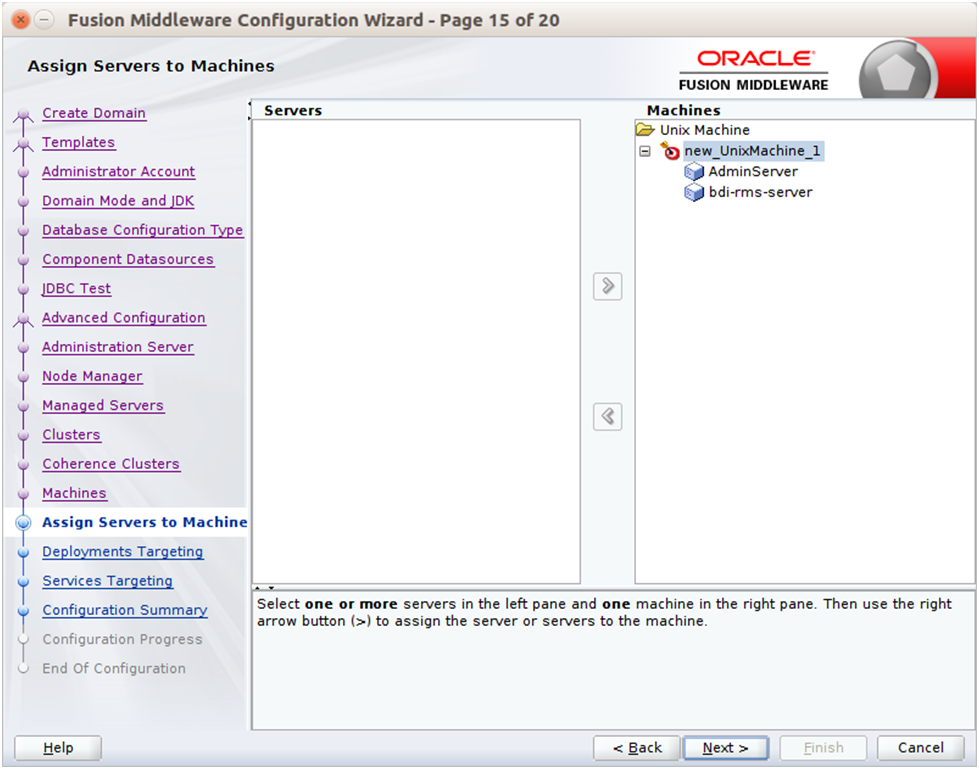979x769 pixels.
Task: Go to Coherence Clusters step
Action: [111, 464]
